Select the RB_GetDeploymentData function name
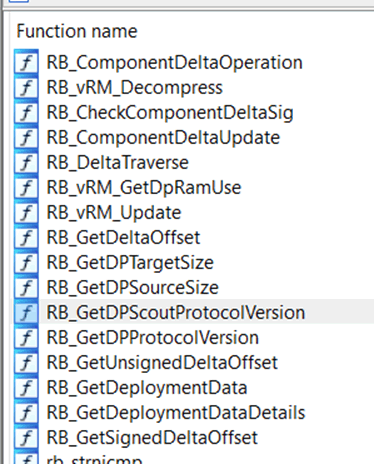The width and height of the screenshot is (374, 464). [147, 388]
